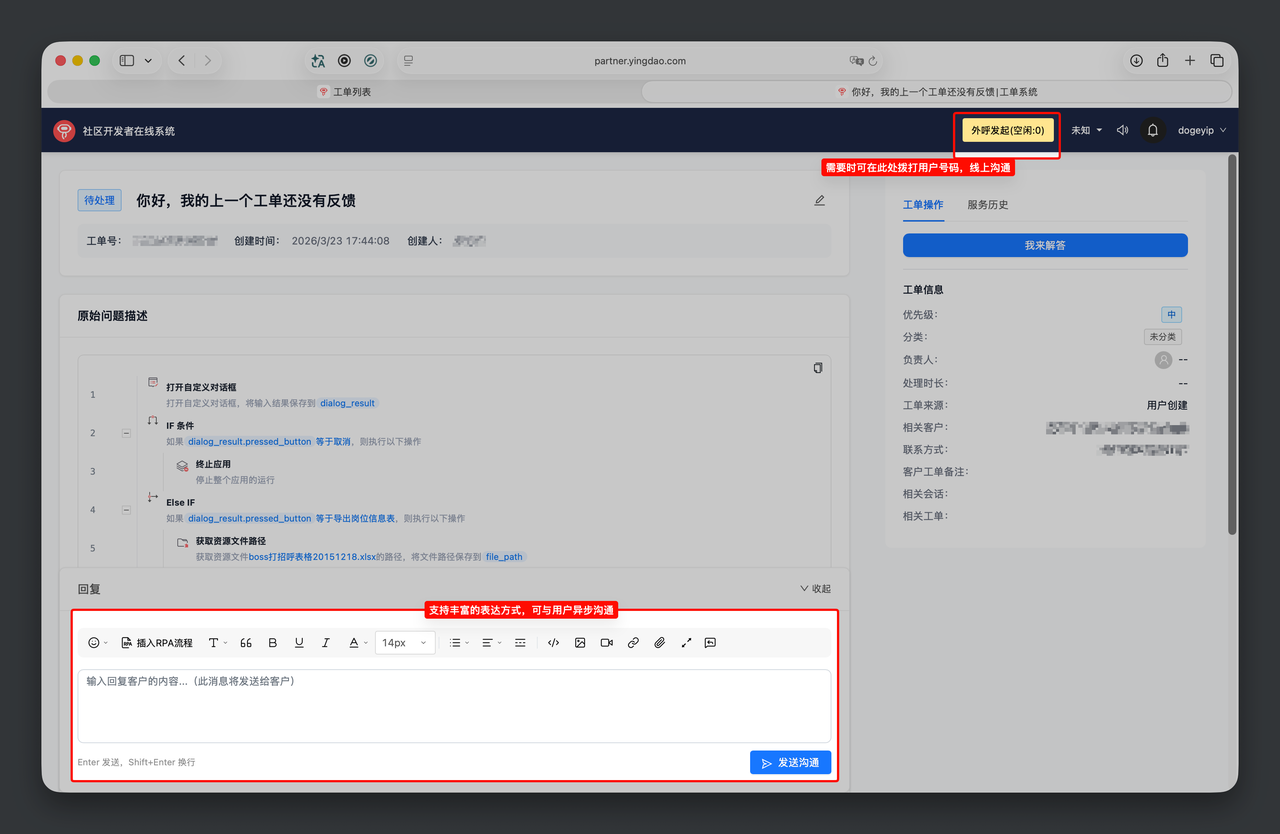Insert a hyperlink using the link icon
Screen dimensions: 1280x834
pos(633,643)
